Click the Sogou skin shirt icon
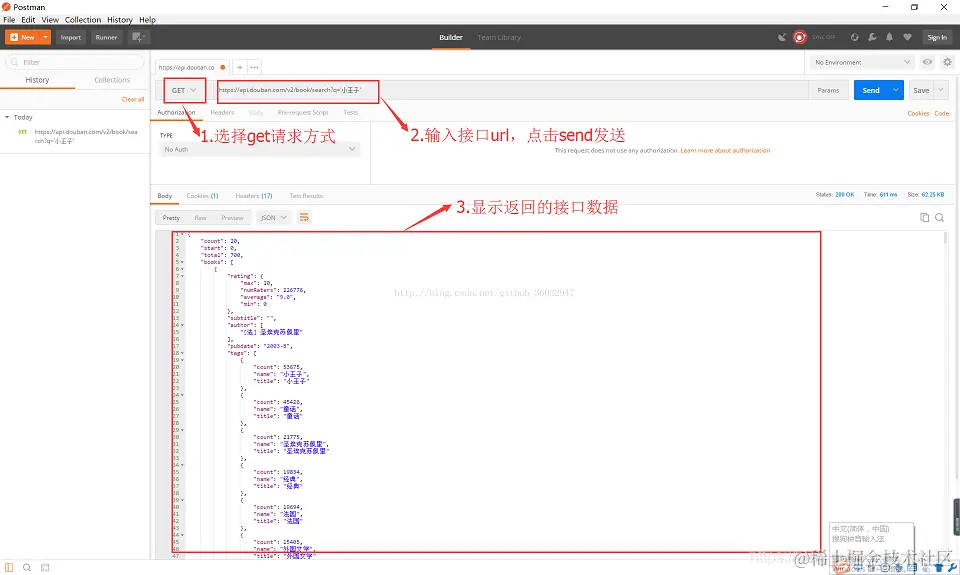This screenshot has width=960, height=575. [939, 568]
